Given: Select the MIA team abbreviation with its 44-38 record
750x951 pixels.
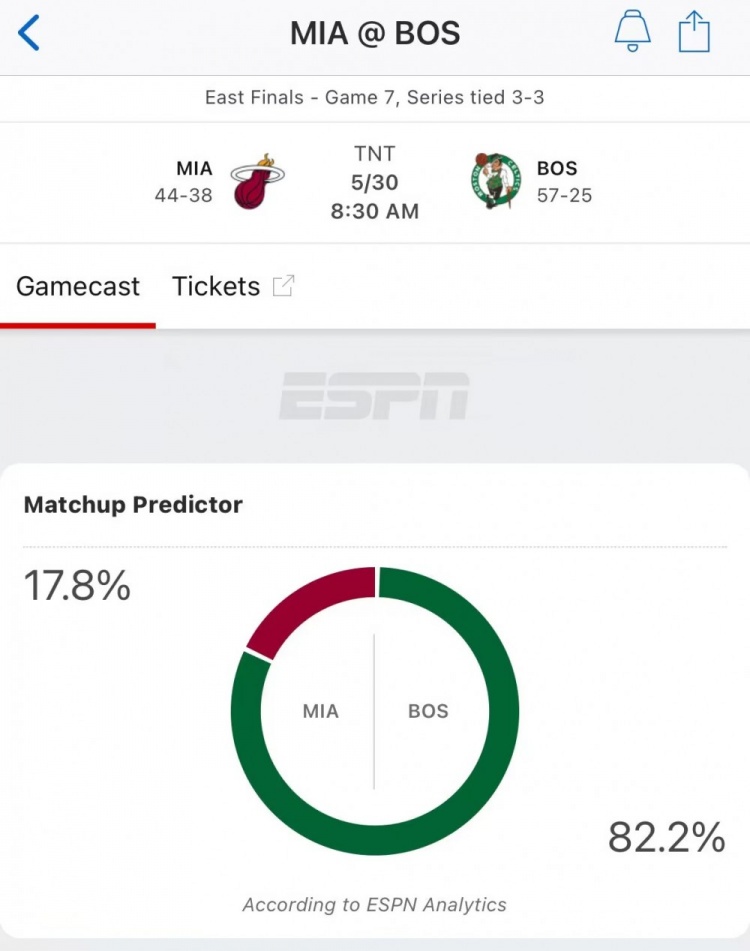Looking at the screenshot, I should (x=184, y=181).
